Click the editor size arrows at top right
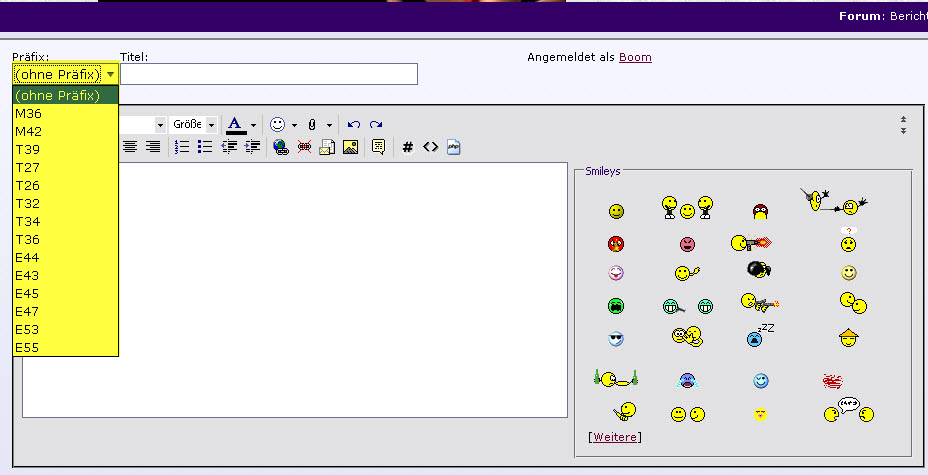Screen dimensions: 928x475 pos(903,125)
